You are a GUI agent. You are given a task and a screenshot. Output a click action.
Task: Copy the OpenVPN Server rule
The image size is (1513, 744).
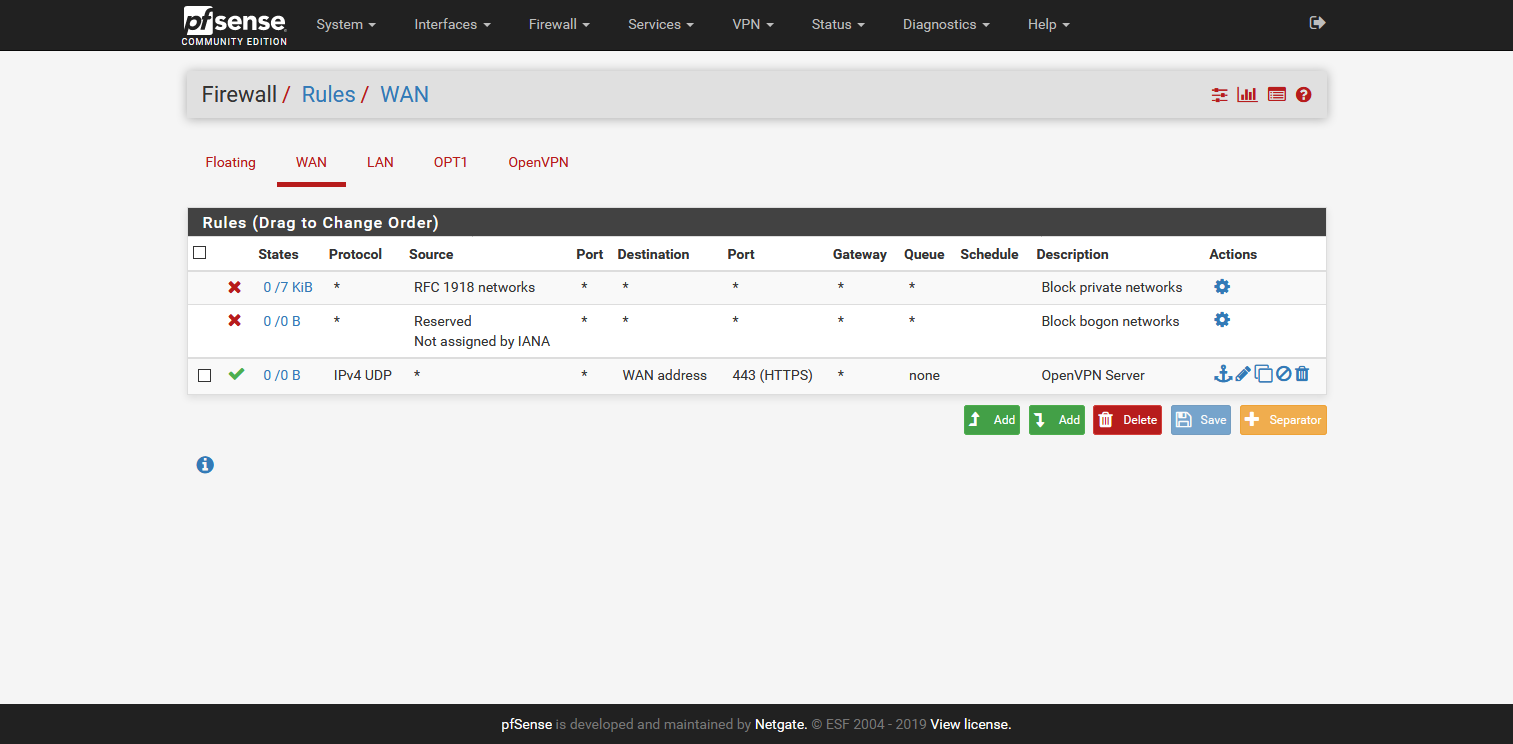click(x=1264, y=374)
